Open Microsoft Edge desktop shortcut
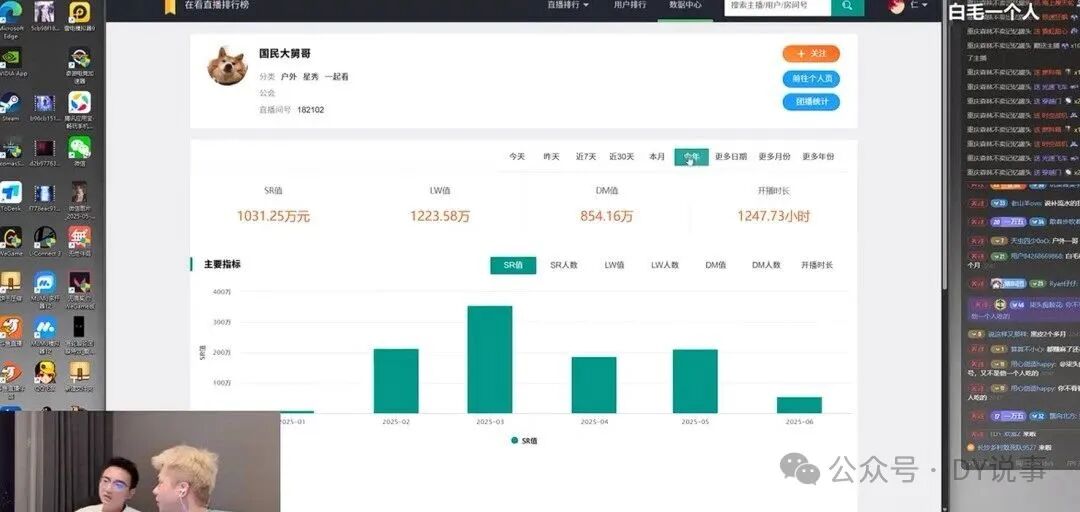This screenshot has width=1080, height=512. 11,12
